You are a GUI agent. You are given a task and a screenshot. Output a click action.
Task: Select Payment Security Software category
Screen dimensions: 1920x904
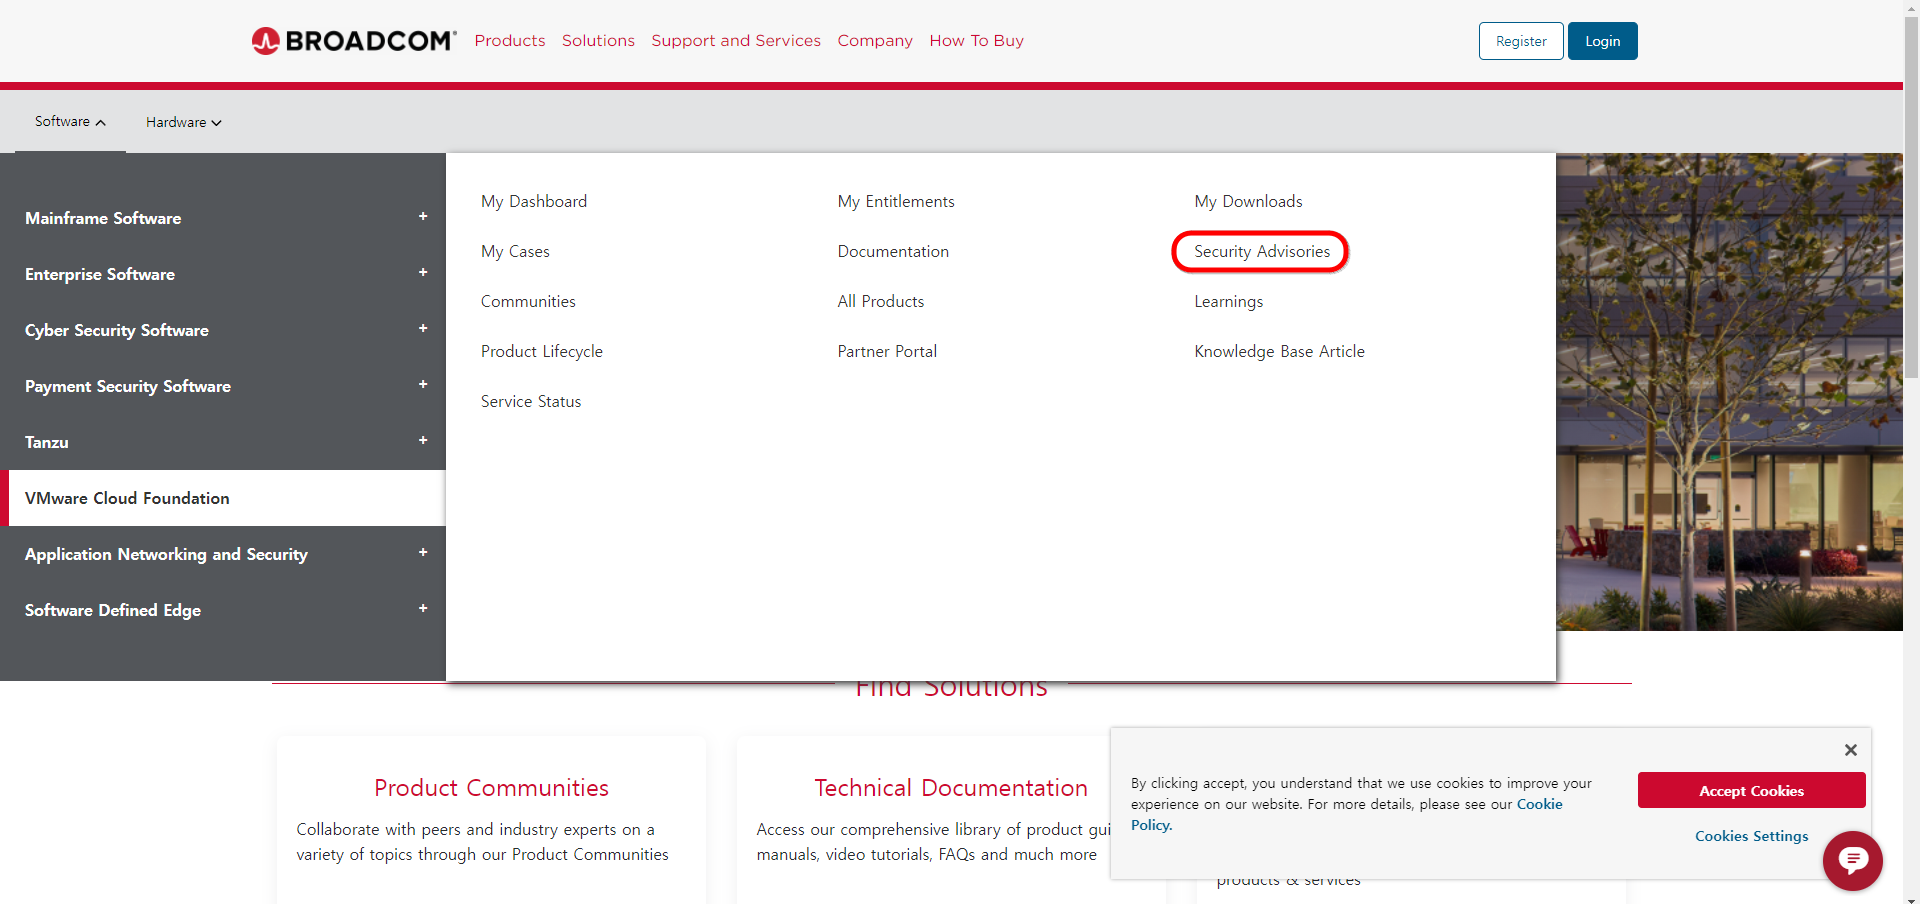click(128, 386)
